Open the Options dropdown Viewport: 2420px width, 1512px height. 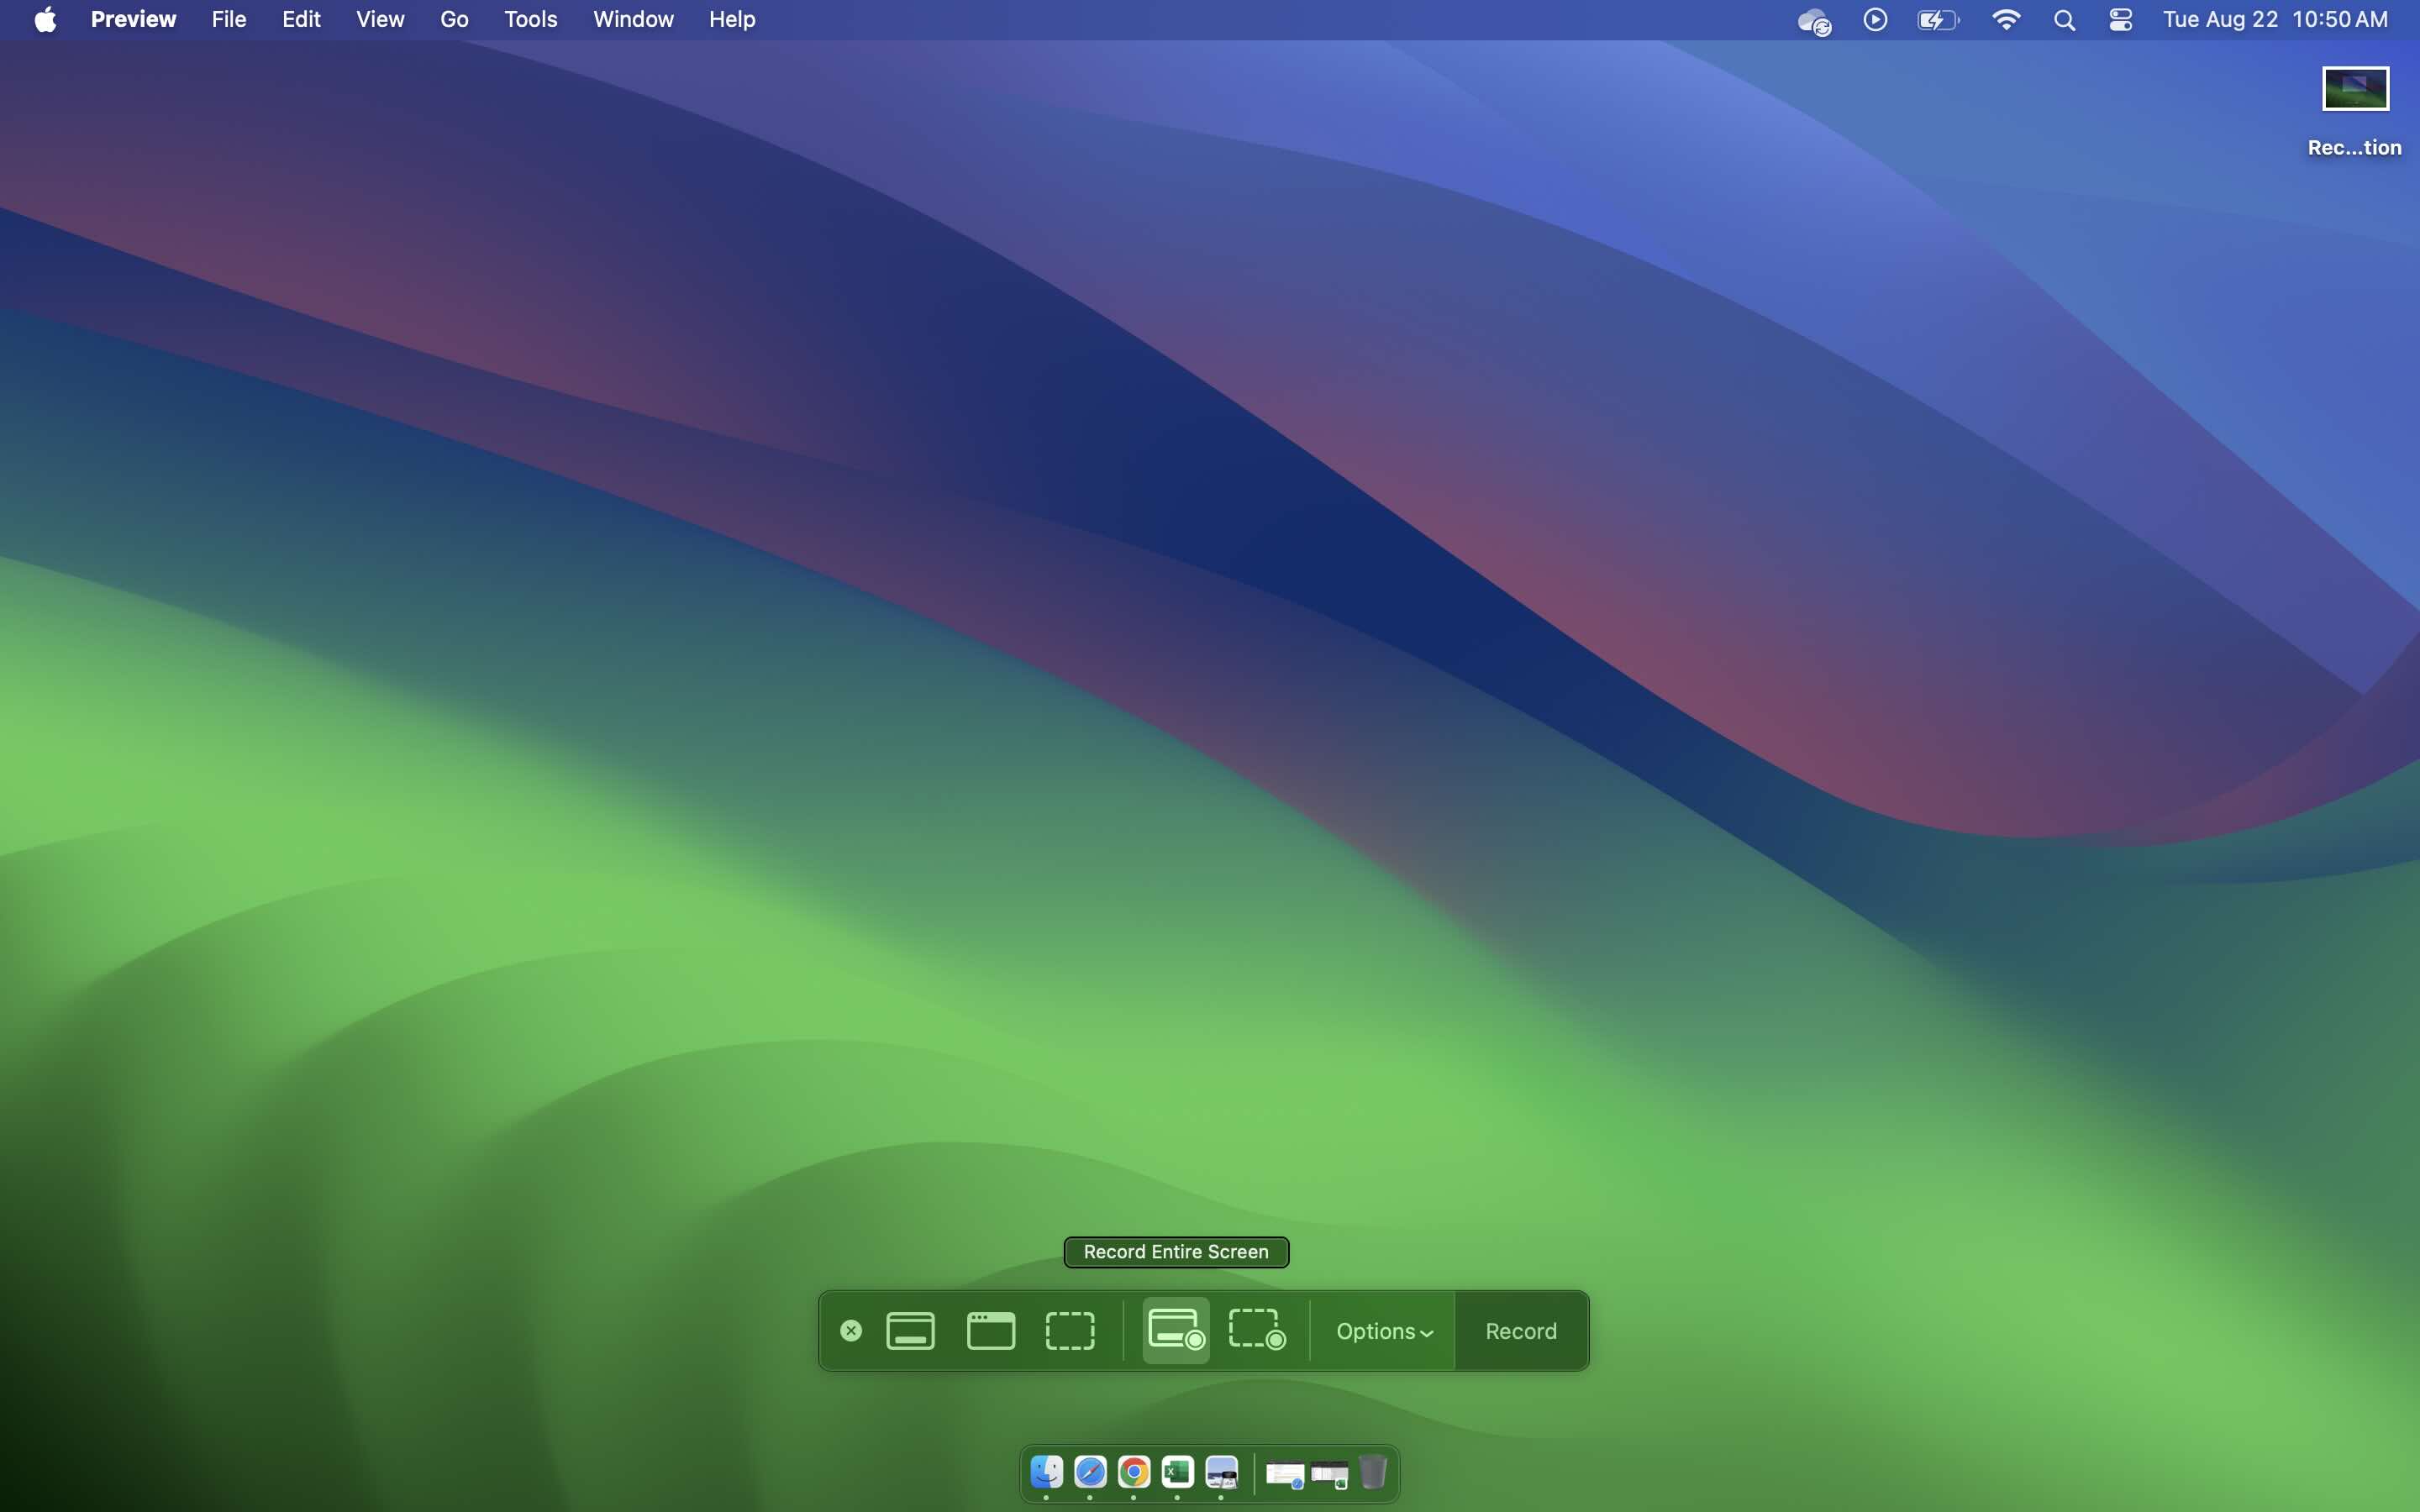pyautogui.click(x=1383, y=1330)
